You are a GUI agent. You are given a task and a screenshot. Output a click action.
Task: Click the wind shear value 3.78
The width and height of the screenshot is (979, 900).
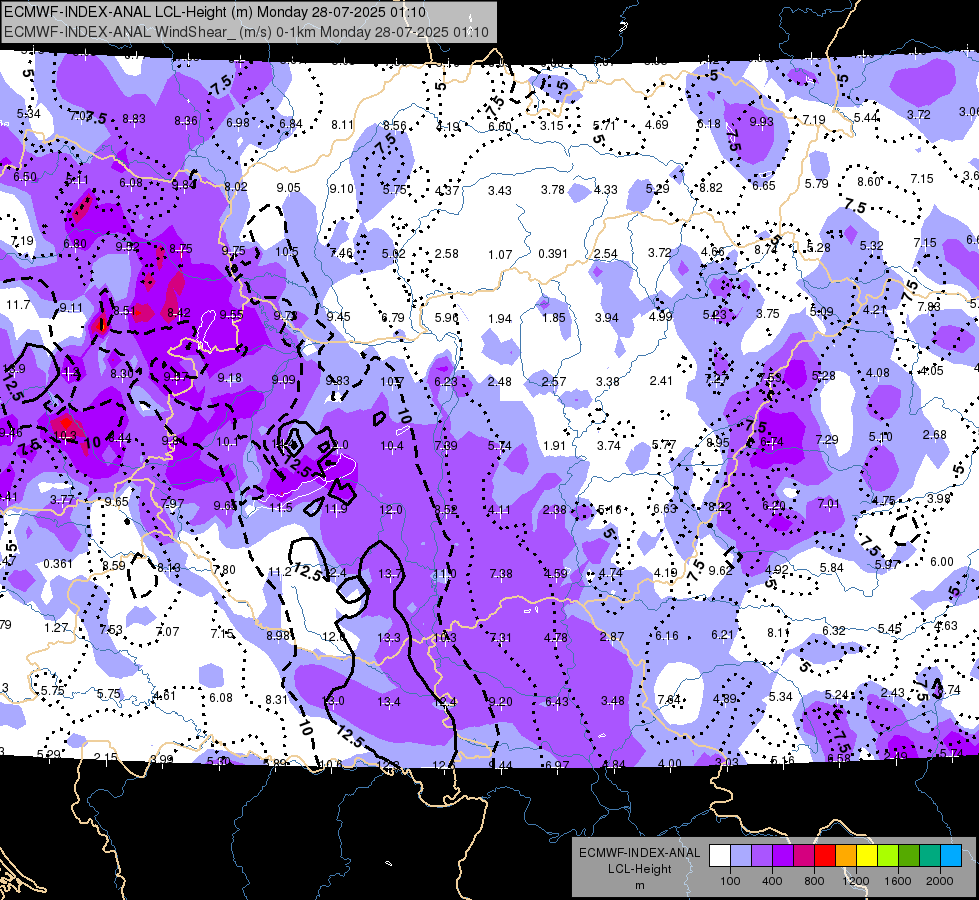(x=553, y=189)
